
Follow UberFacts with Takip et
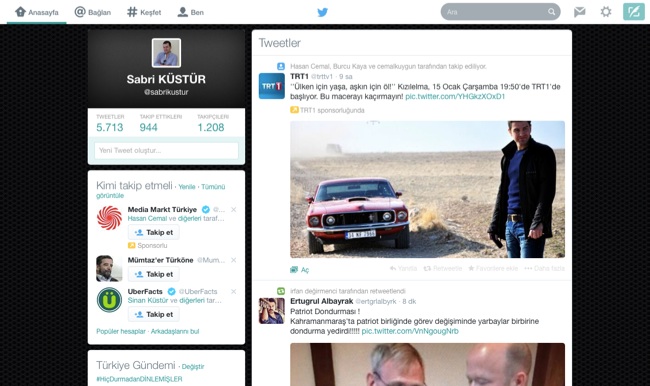(x=154, y=314)
